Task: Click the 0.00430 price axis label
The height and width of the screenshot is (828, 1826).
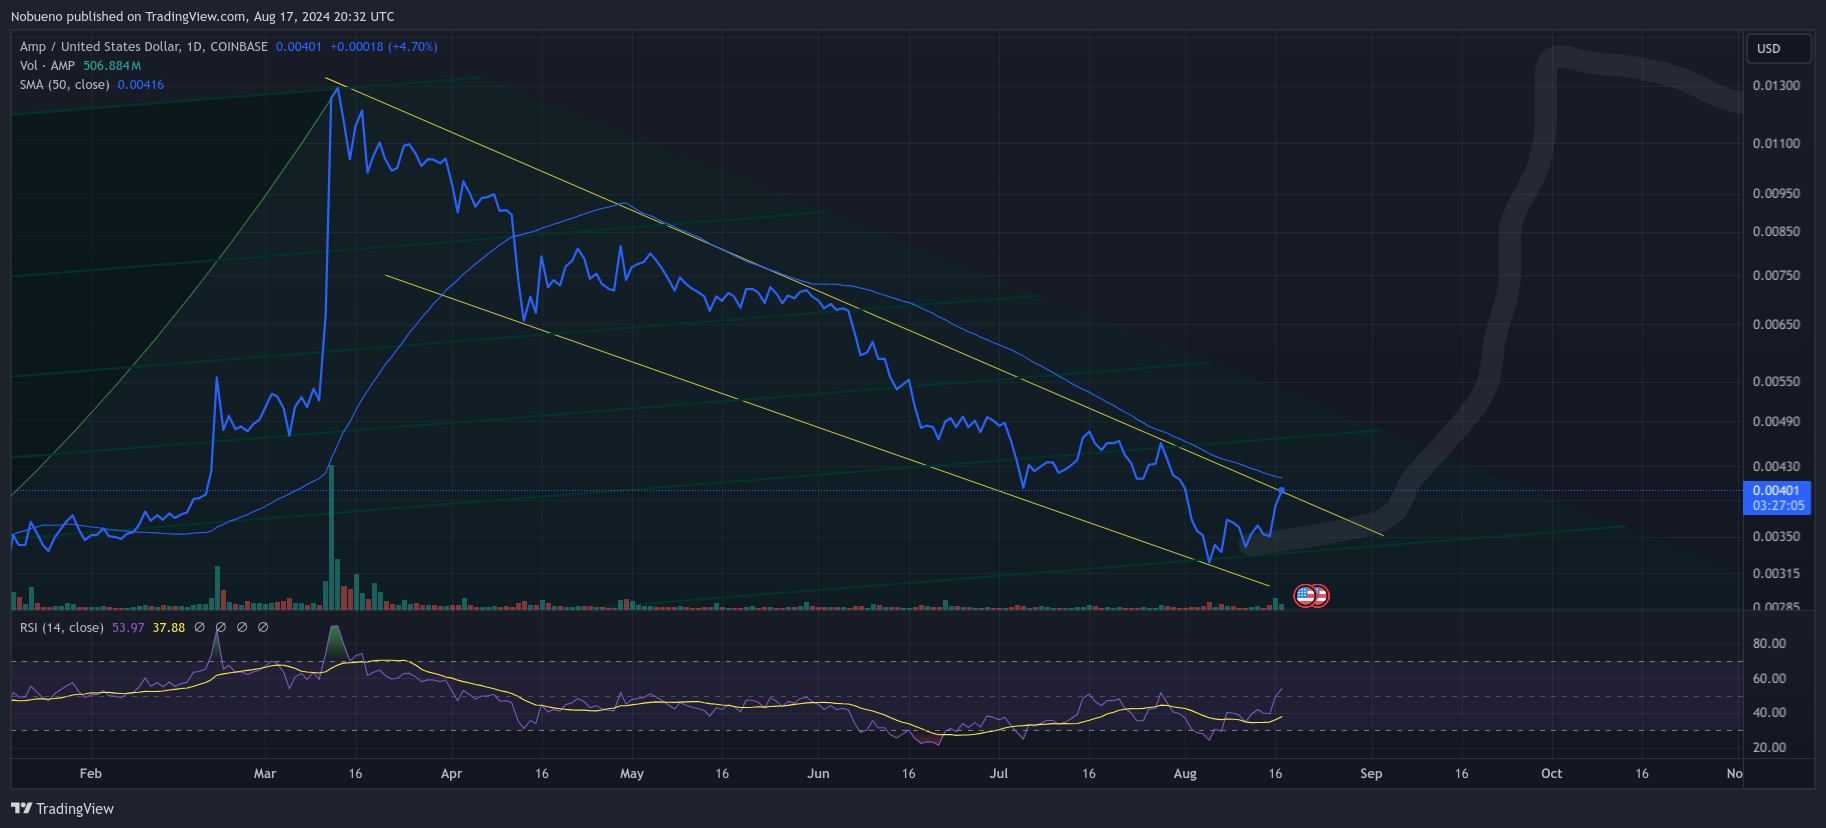Action: 1776,466
